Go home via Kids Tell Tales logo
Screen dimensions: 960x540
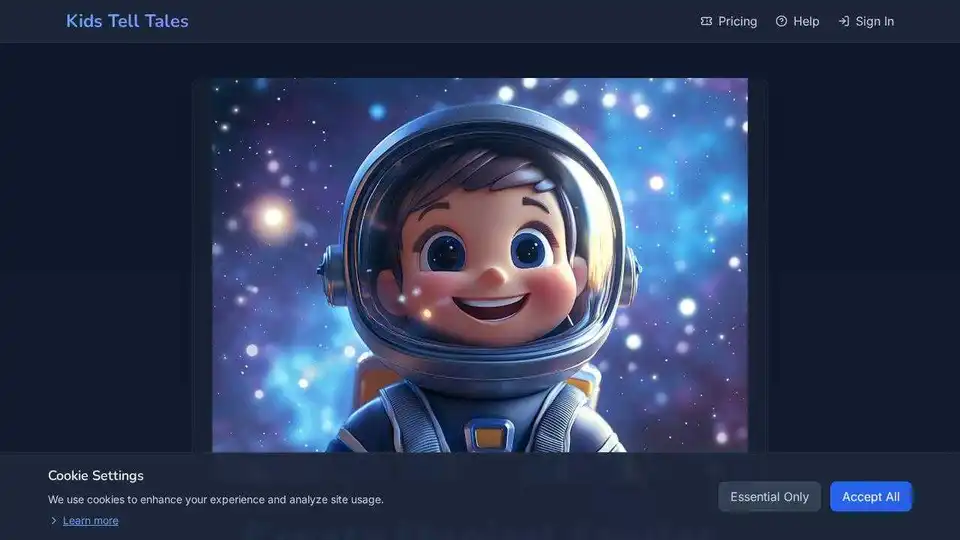pyautogui.click(x=127, y=21)
